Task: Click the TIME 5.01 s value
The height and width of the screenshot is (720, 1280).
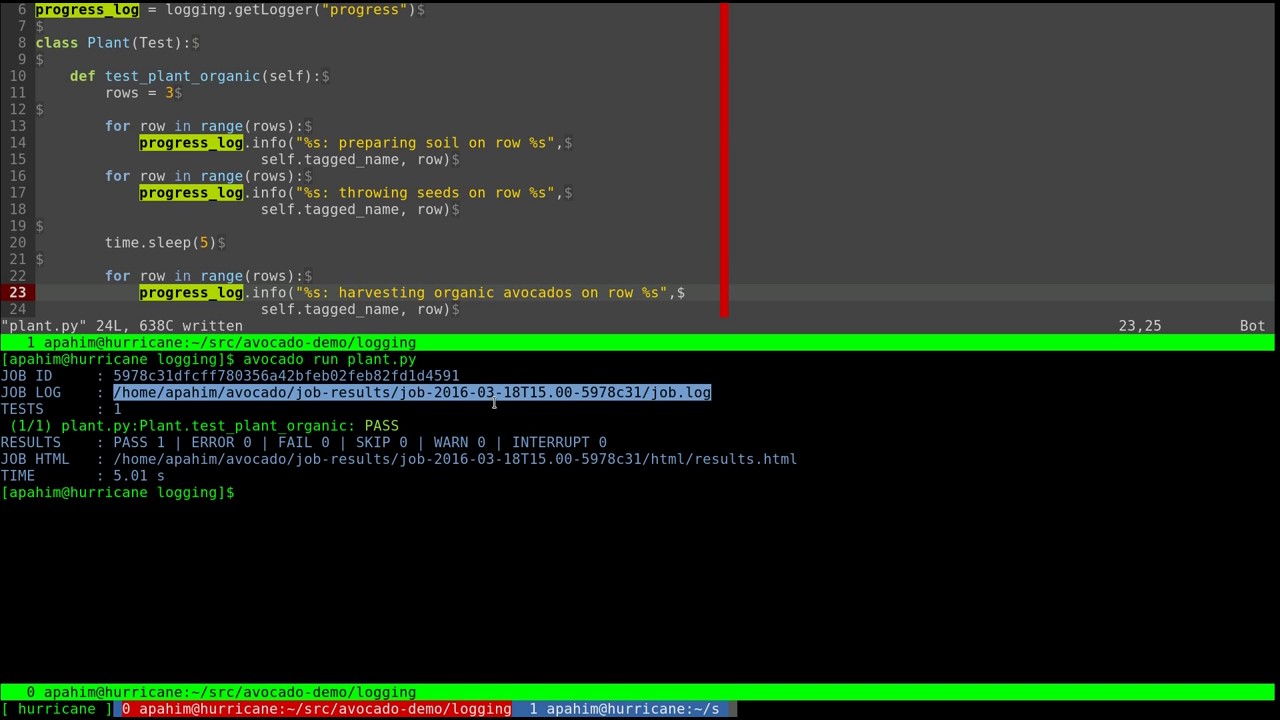Action: click(x=139, y=476)
